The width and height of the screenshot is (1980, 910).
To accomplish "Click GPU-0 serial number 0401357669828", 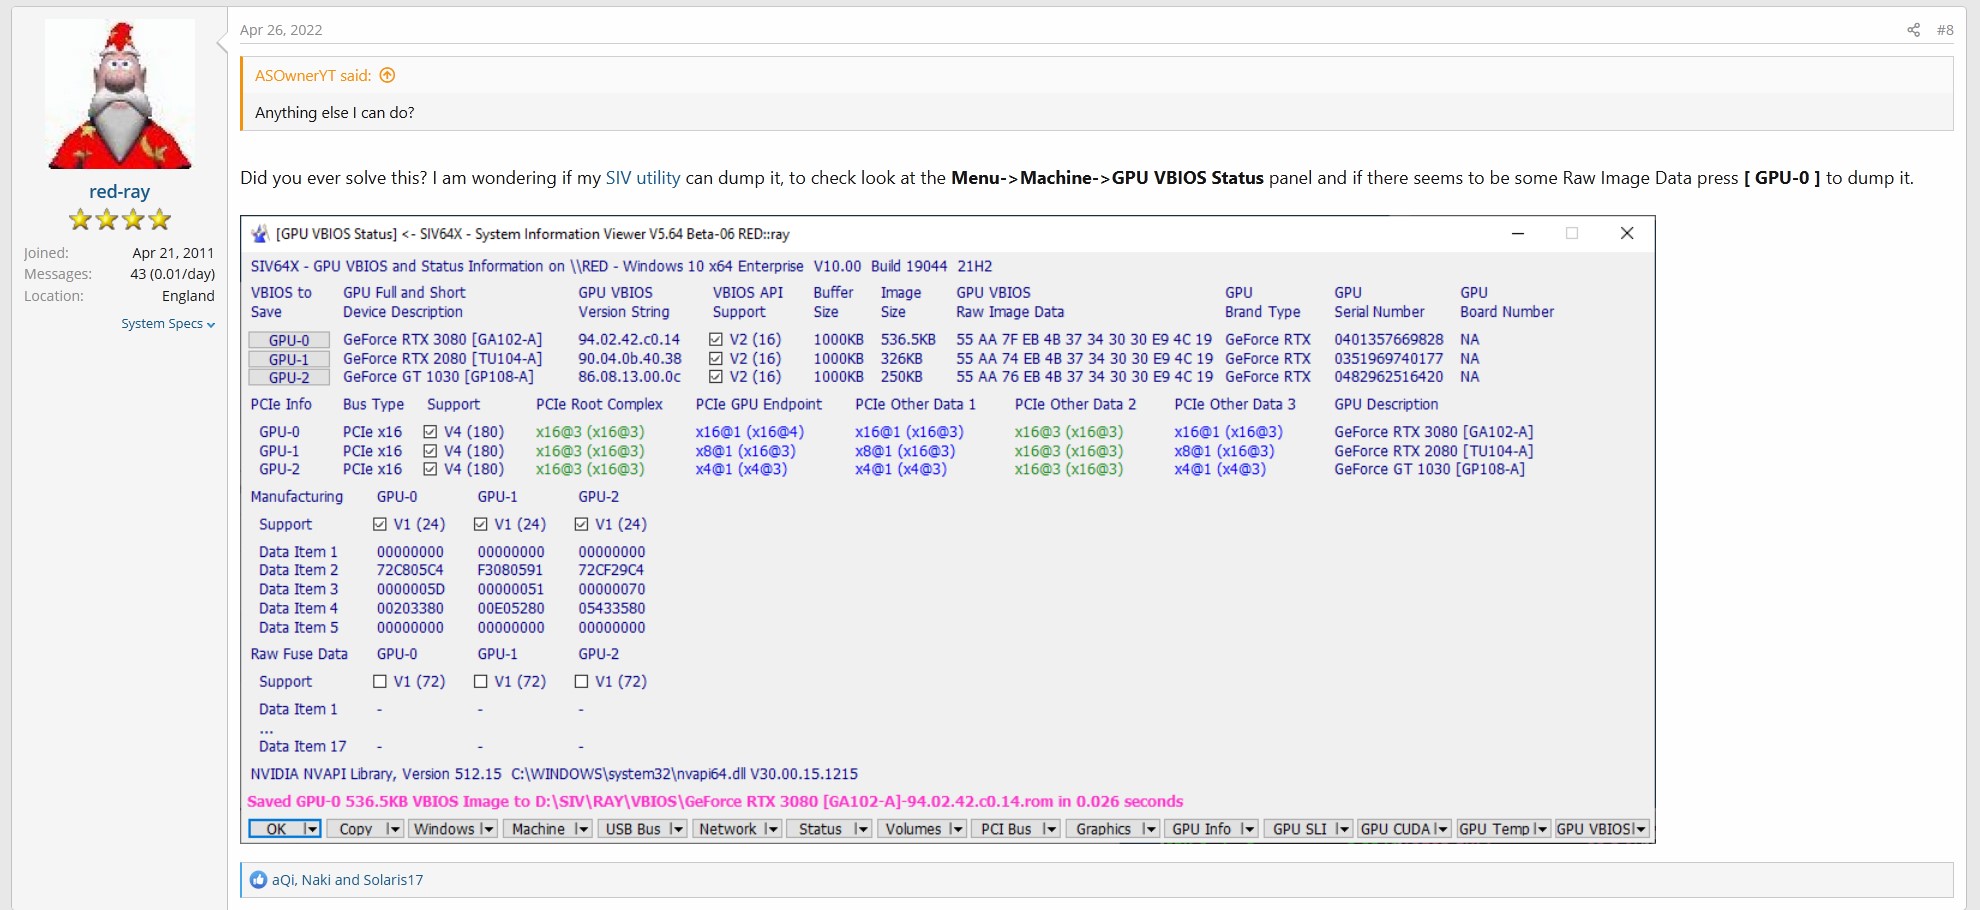I will point(1389,340).
